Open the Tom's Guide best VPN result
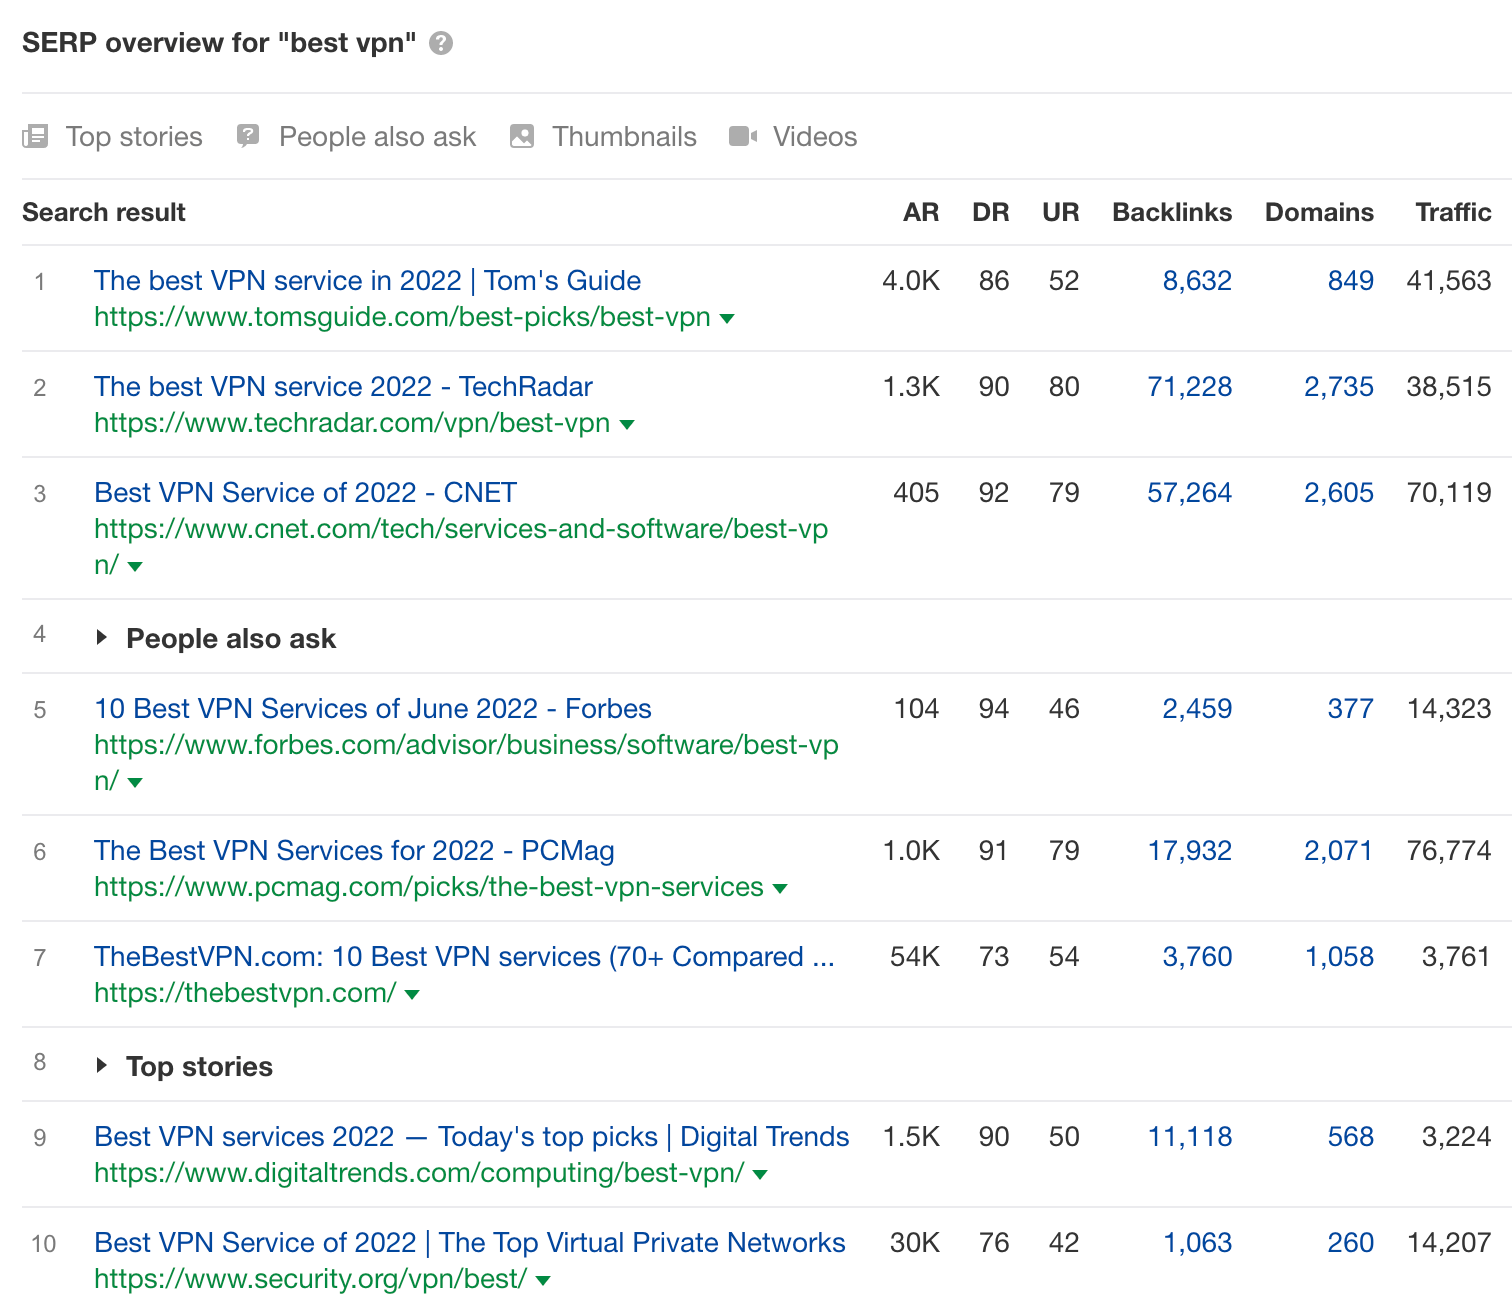This screenshot has width=1512, height=1300. (x=367, y=281)
